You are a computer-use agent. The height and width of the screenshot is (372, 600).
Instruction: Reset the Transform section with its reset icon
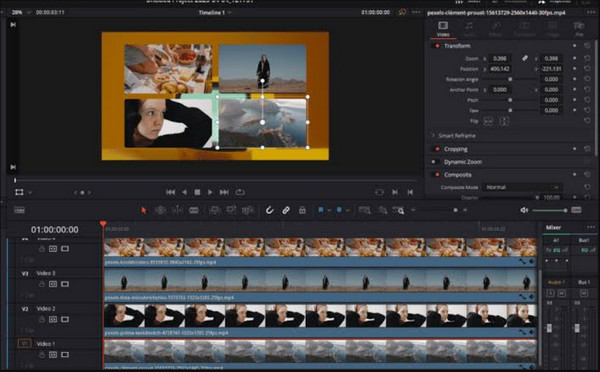click(x=587, y=46)
